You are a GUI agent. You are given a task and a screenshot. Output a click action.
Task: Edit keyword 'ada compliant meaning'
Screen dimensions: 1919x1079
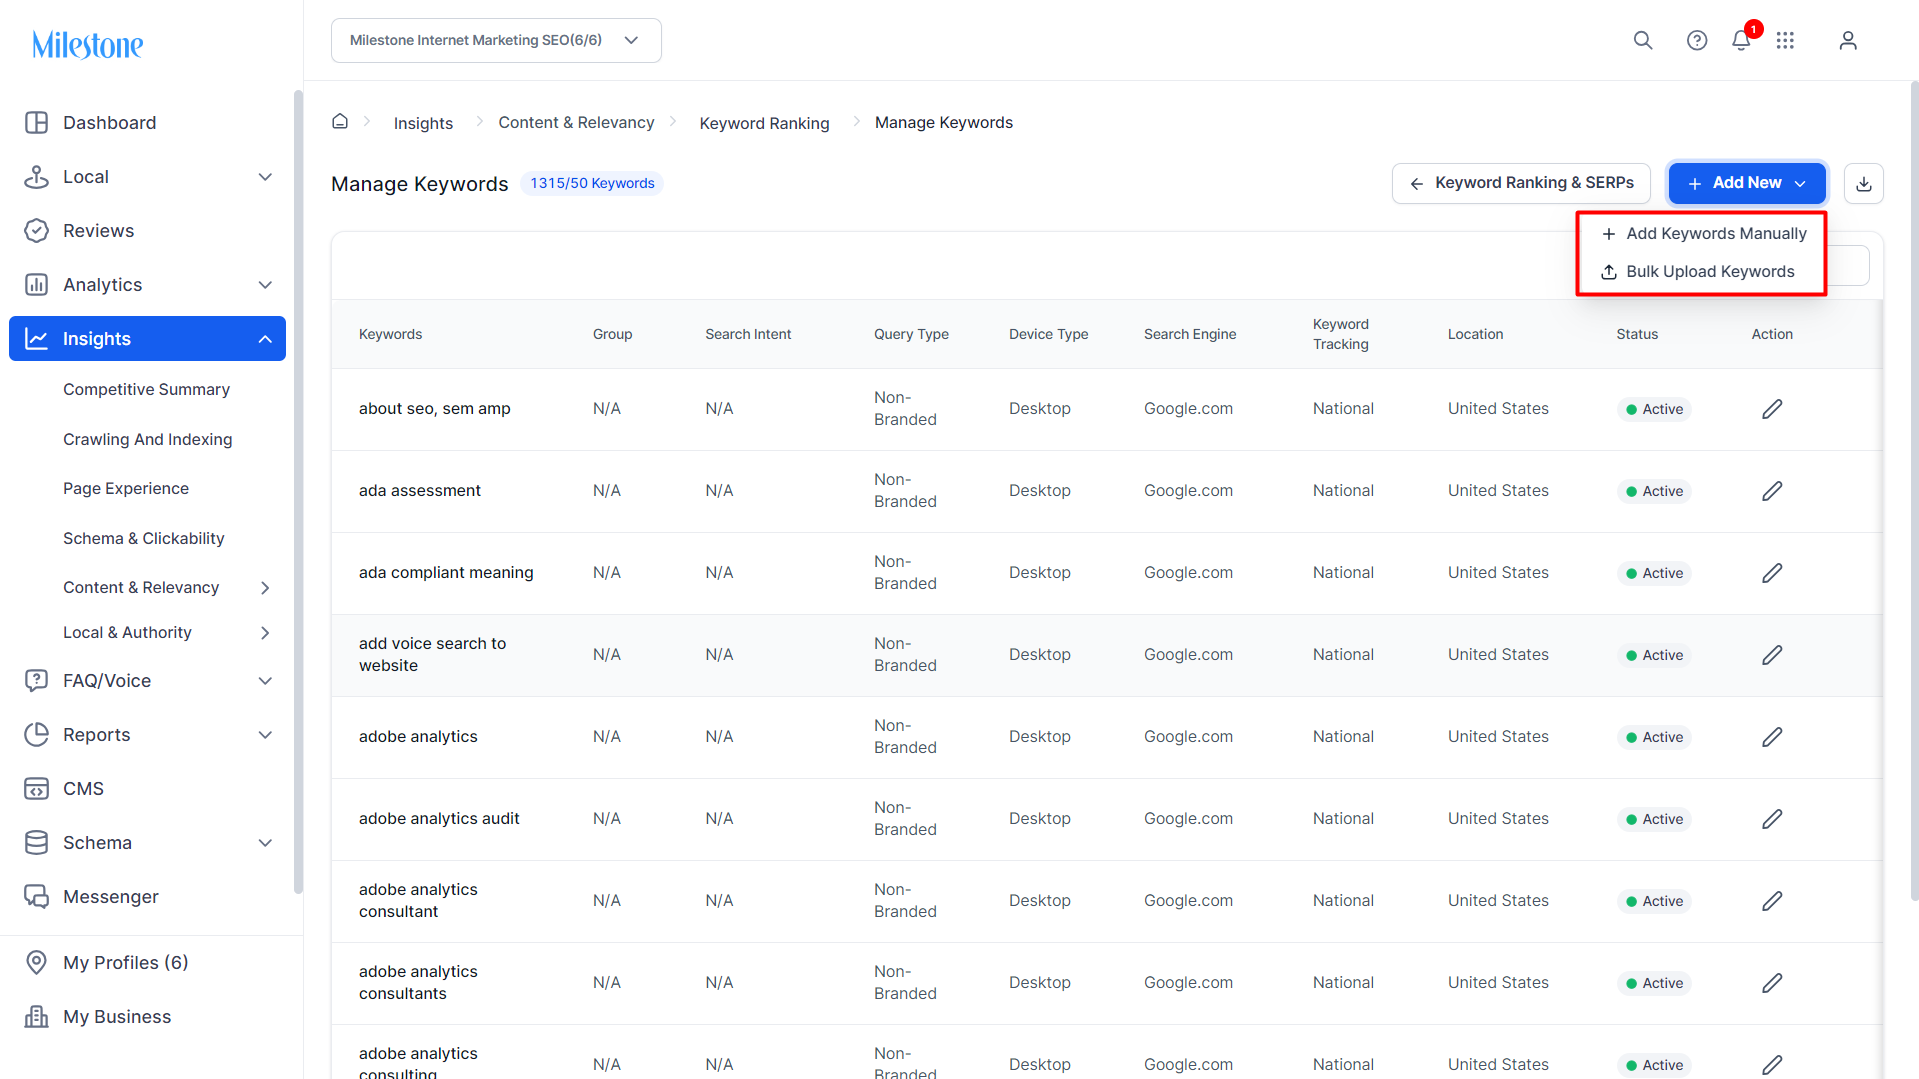point(1772,573)
